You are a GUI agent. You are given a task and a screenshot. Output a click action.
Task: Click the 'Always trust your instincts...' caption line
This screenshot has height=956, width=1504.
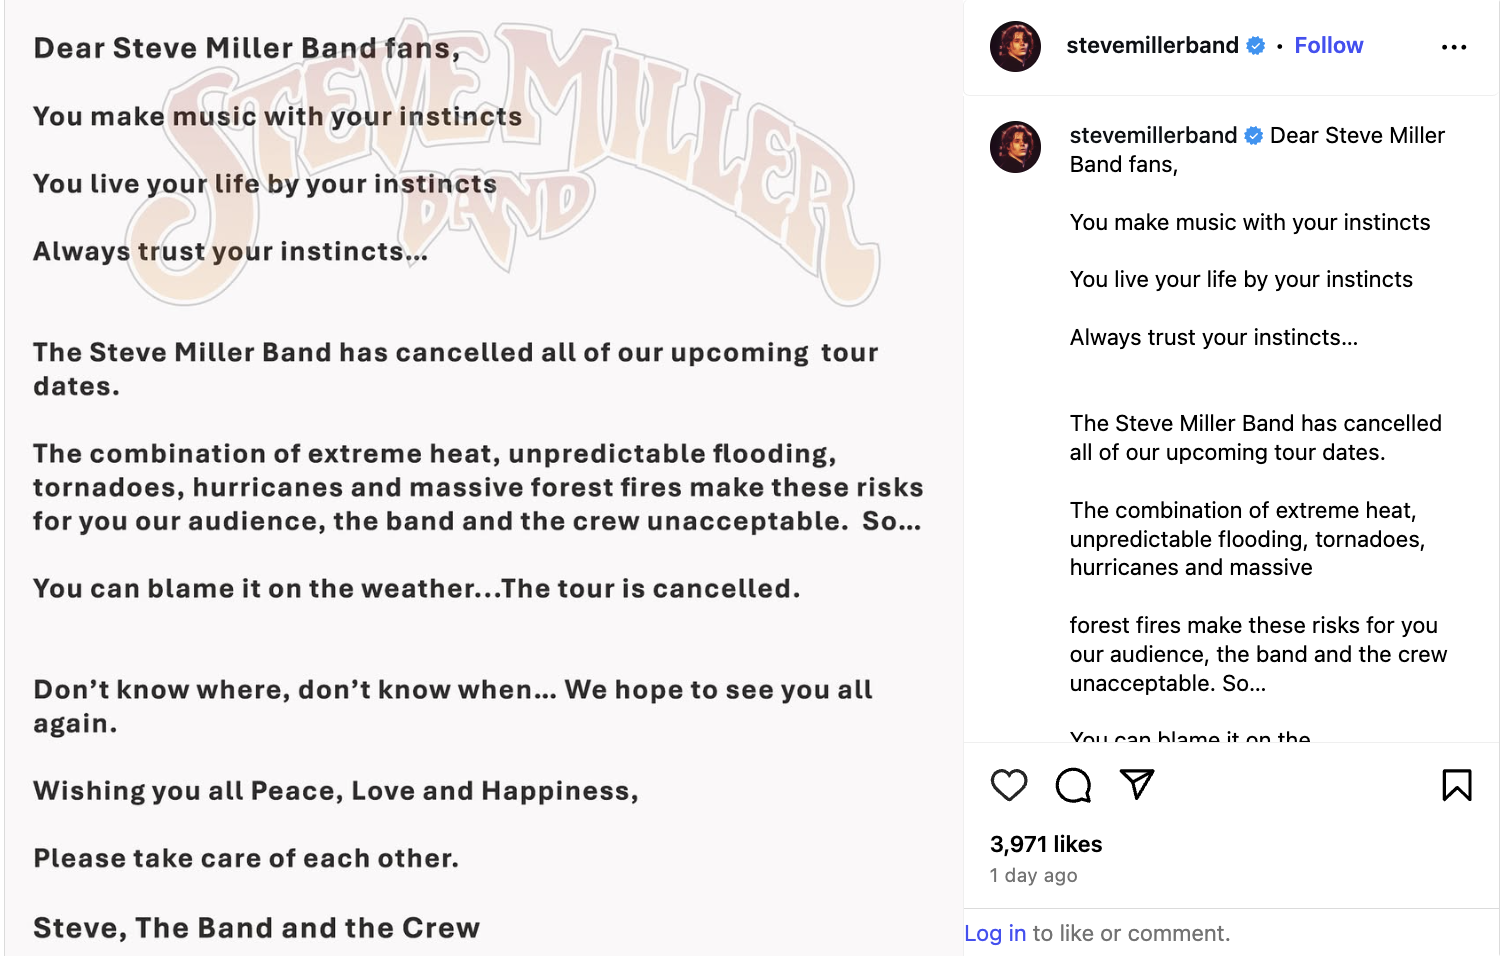pyautogui.click(x=1213, y=338)
